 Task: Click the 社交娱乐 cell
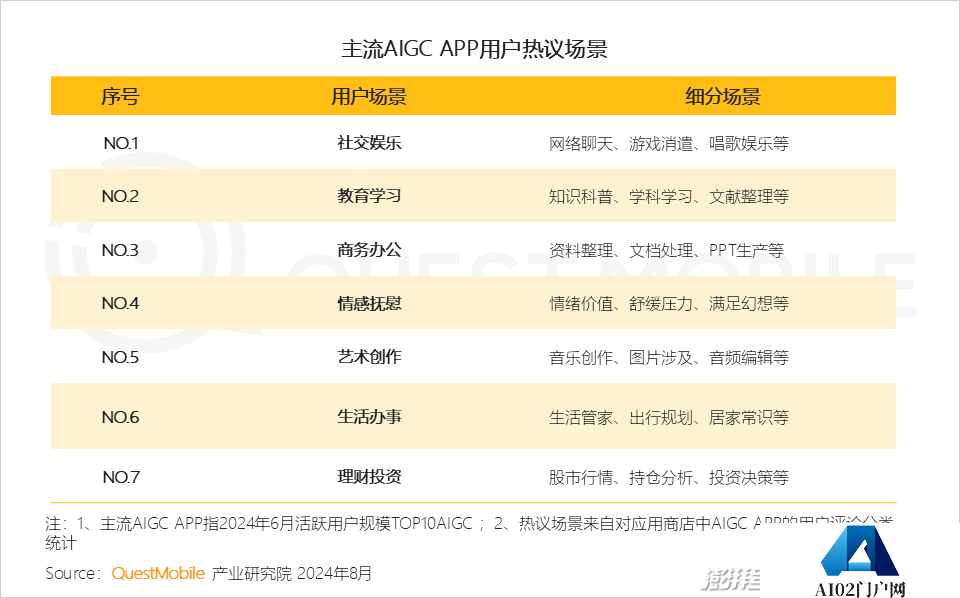(369, 143)
